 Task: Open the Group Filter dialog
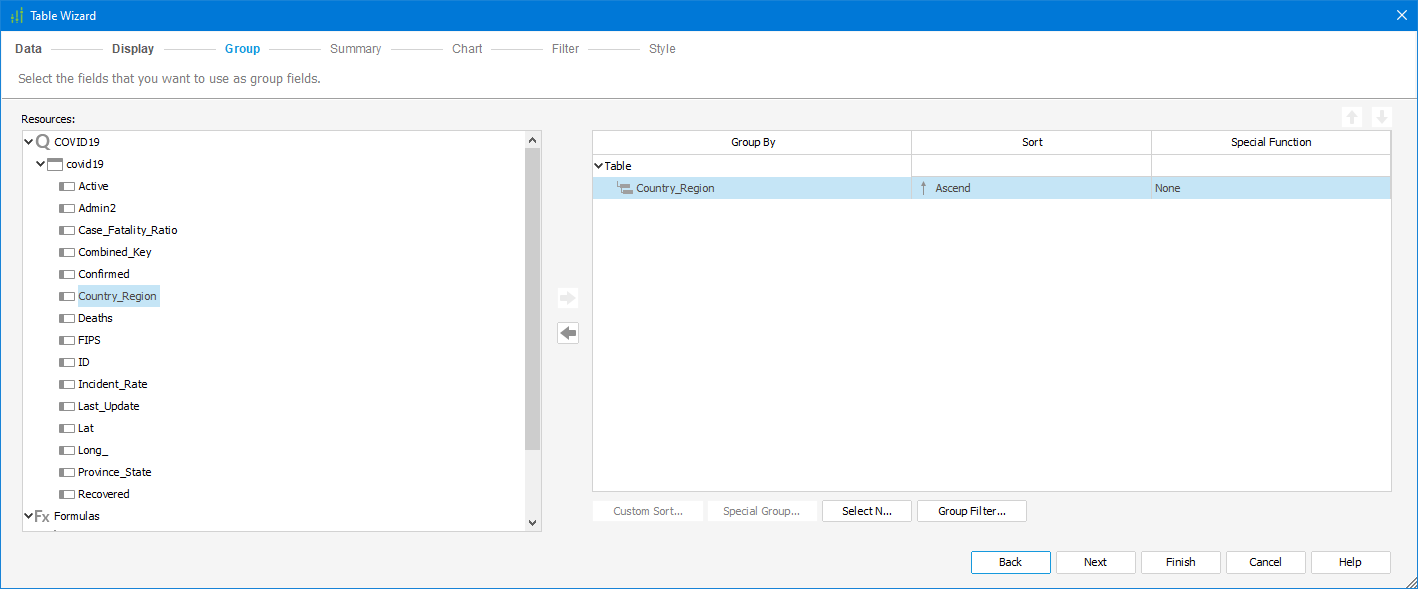tap(971, 511)
